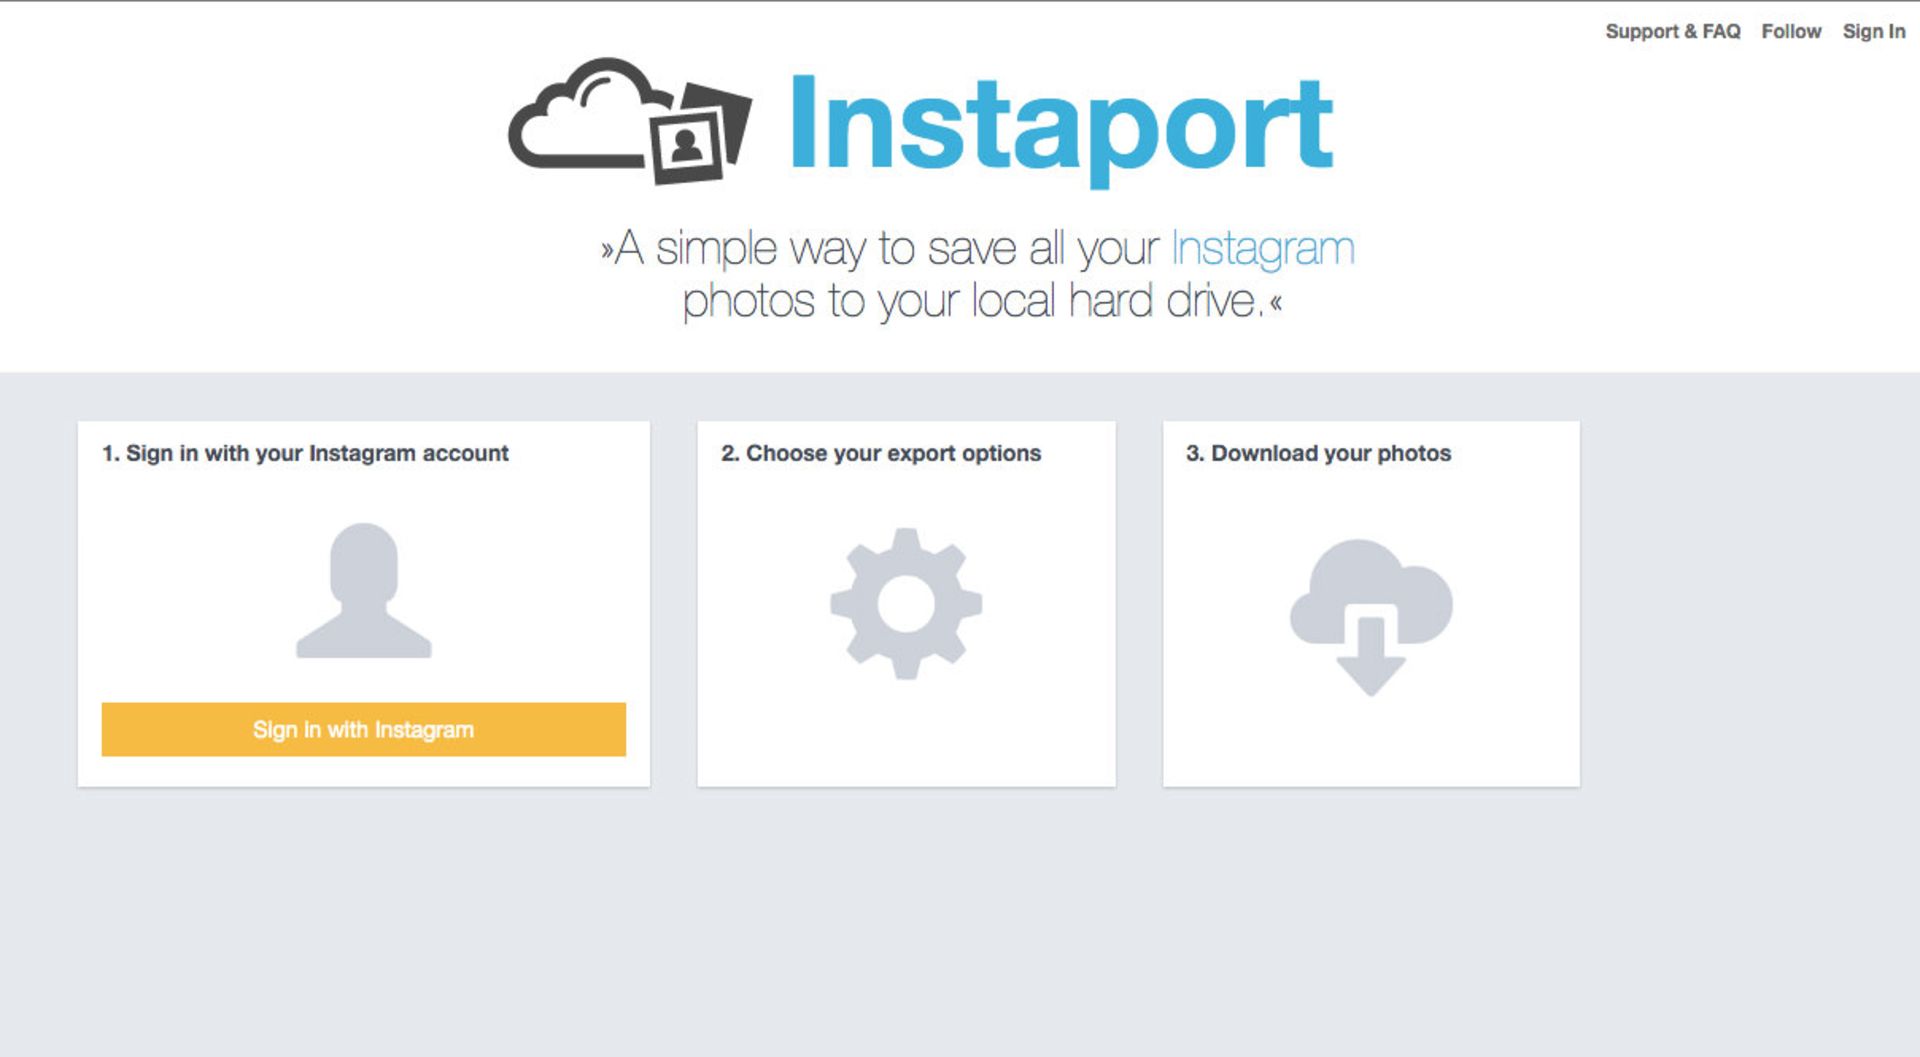Viewport: 1920px width, 1057px height.
Task: Click the tagline text 'photos to your local hard drive'
Action: pyautogui.click(x=970, y=301)
